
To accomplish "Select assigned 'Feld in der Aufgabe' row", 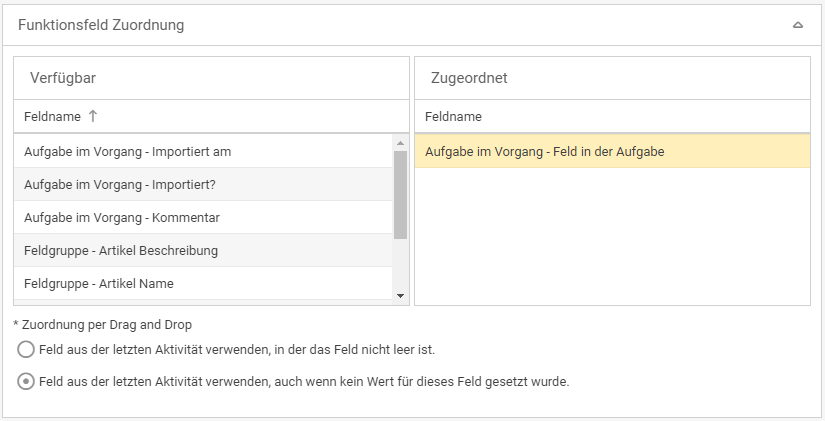I will [x=545, y=152].
